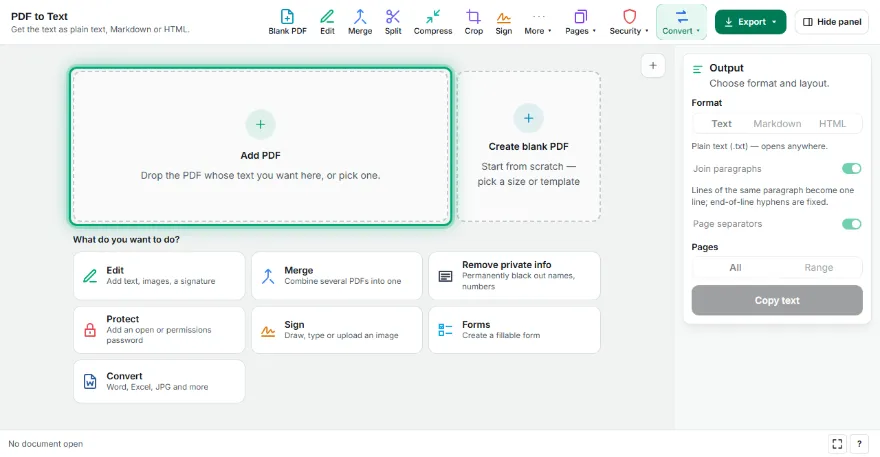
Task: Open the Export dropdown button
Action: [750, 22]
